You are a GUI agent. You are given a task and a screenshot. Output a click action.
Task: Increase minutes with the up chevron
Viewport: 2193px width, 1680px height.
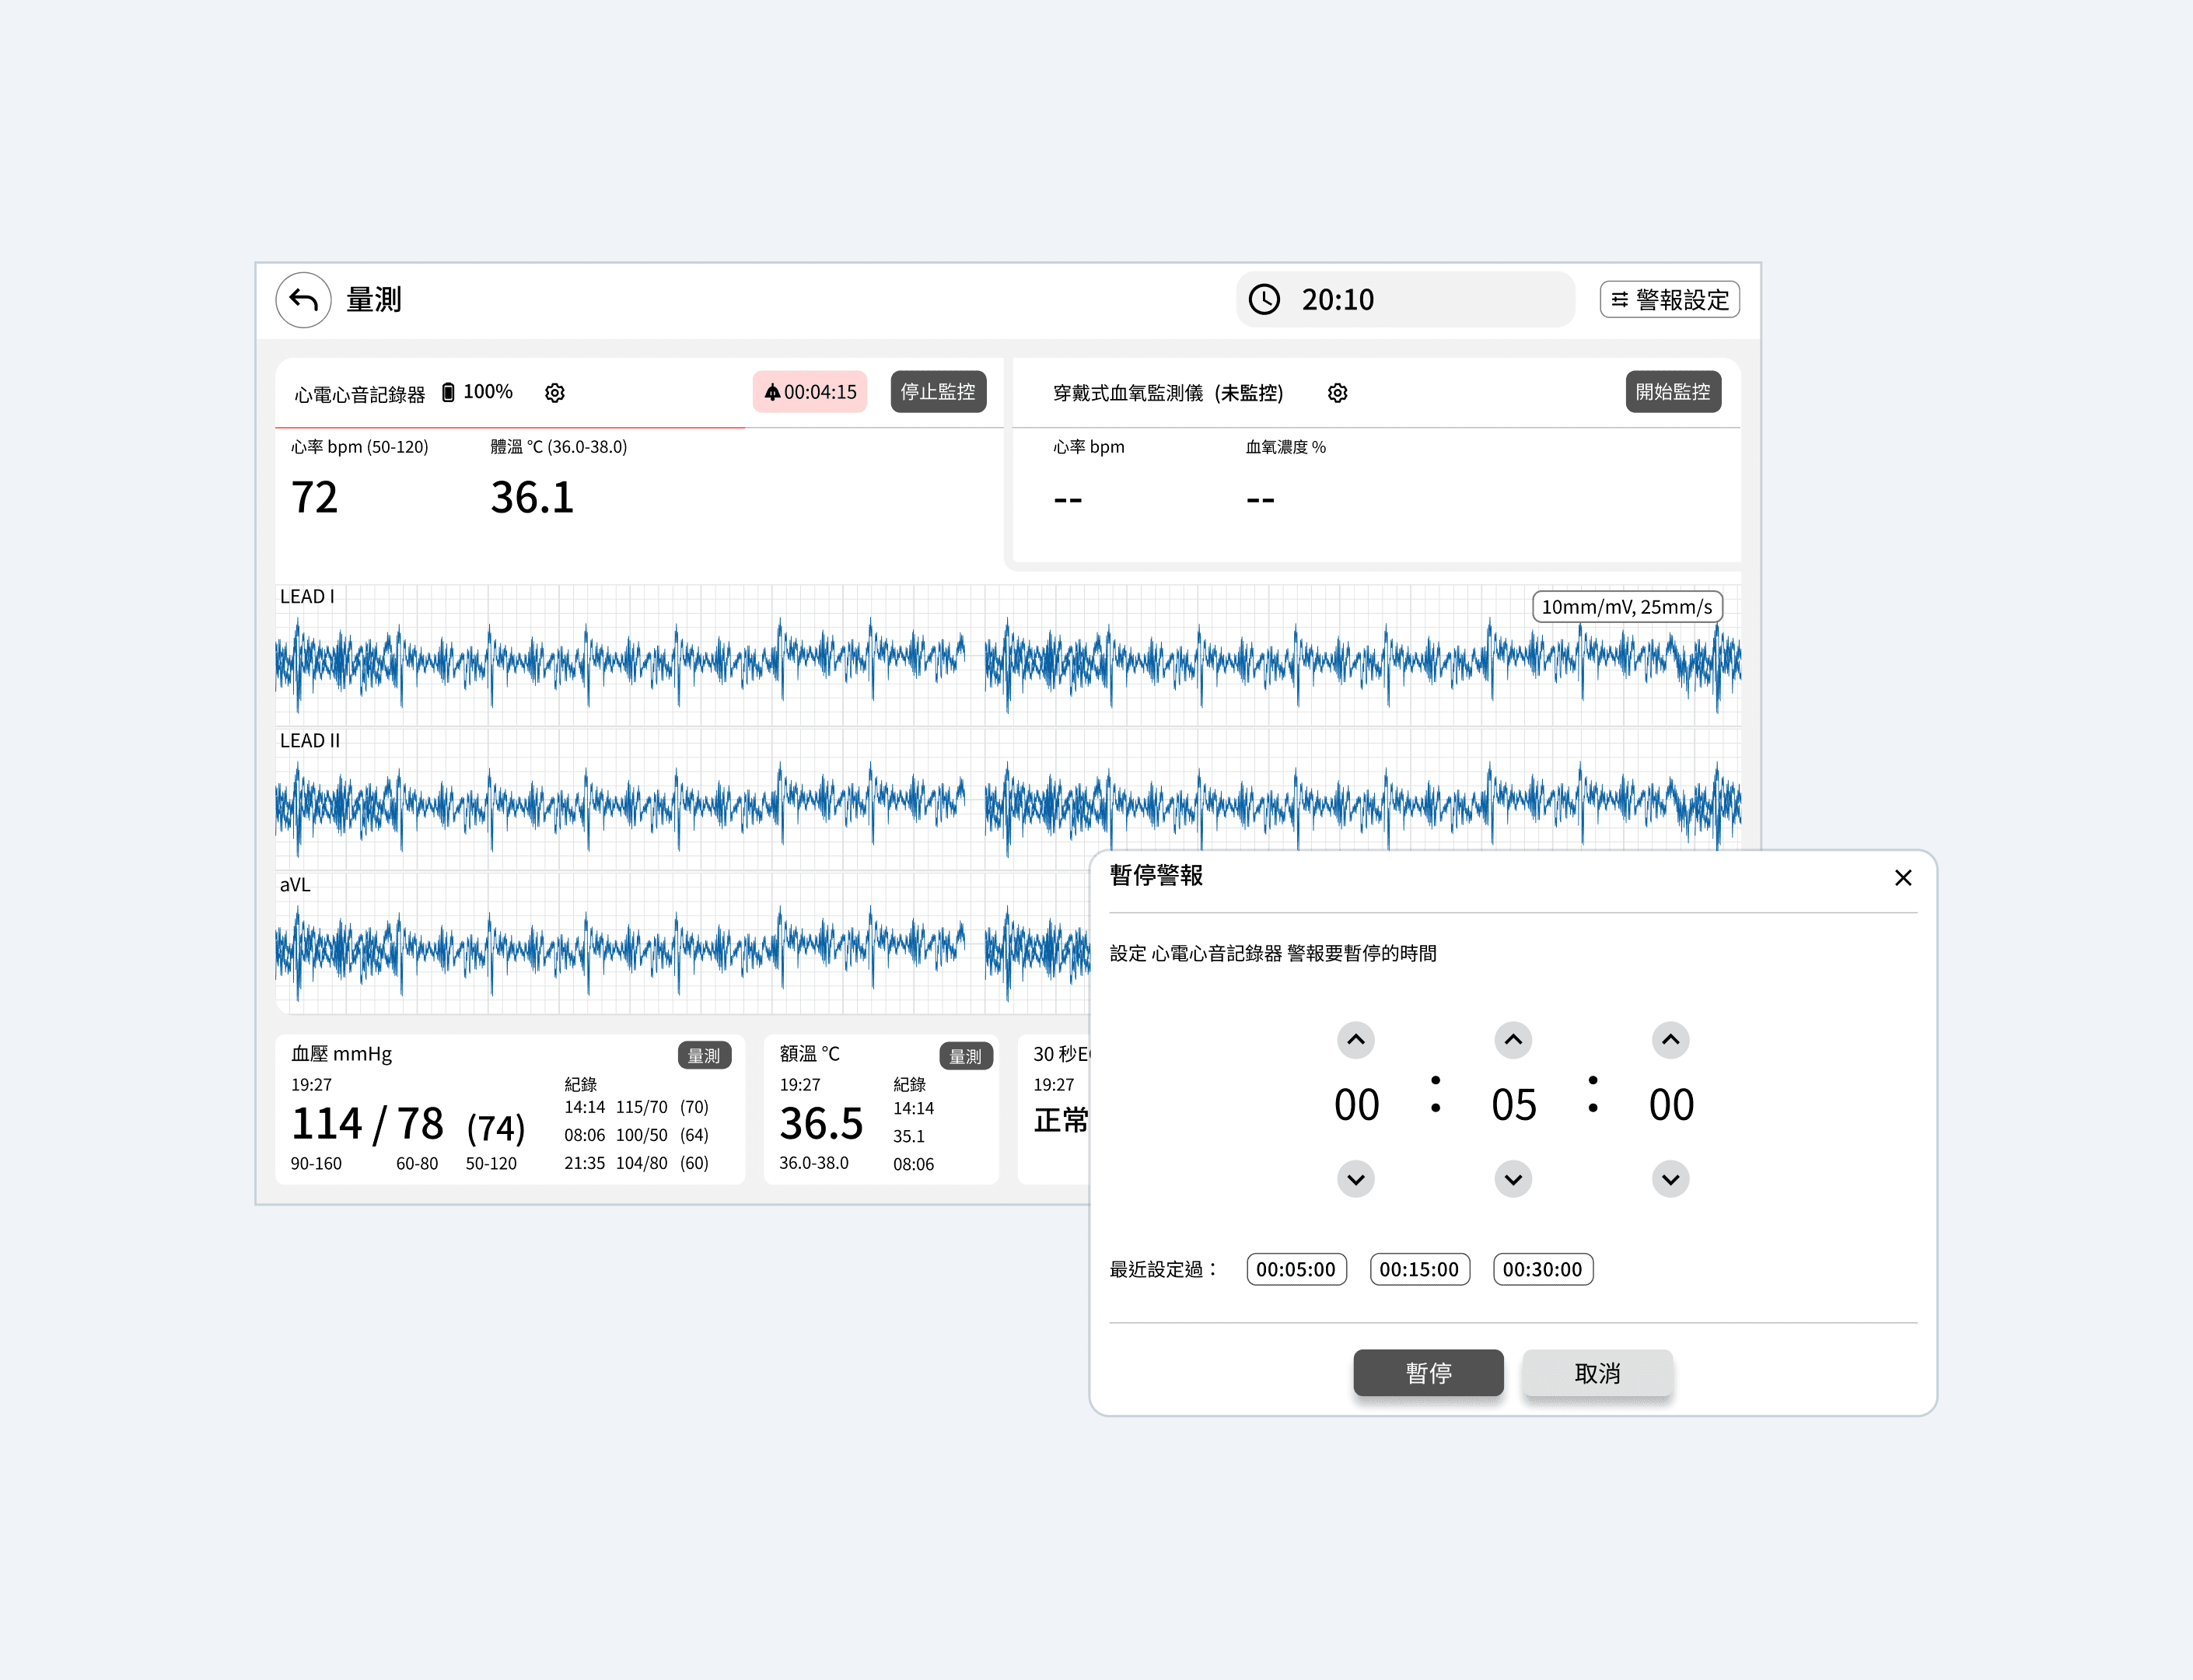coord(1513,1040)
